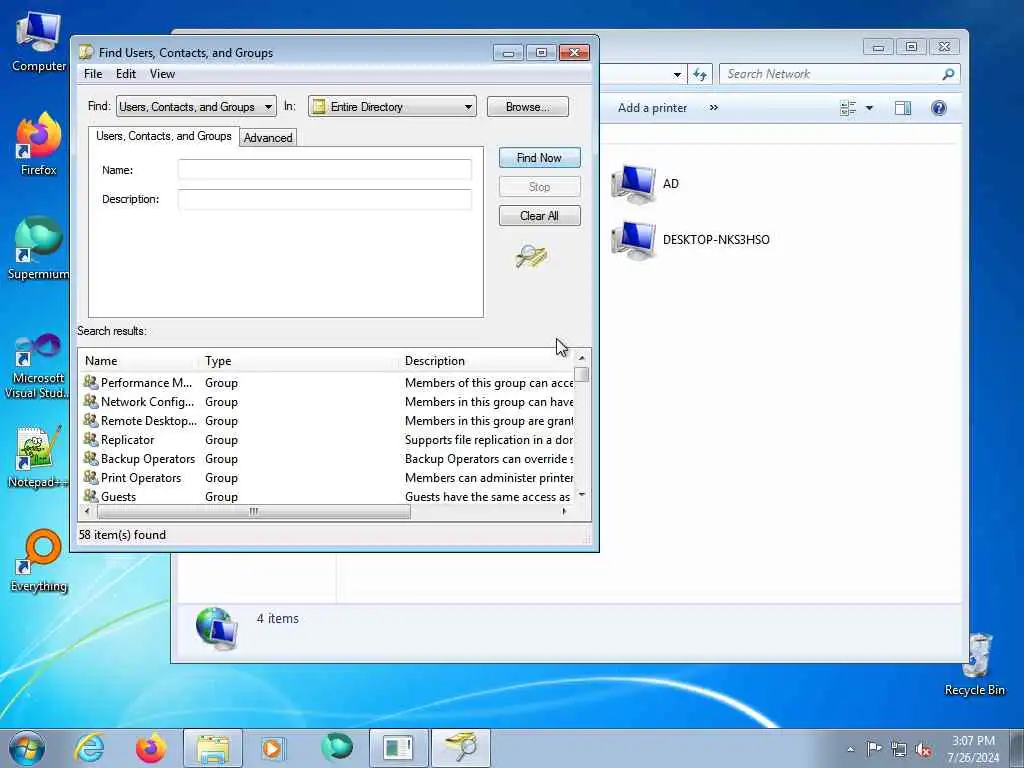Viewport: 1024px width, 768px height.
Task: Click the Clear All button
Action: click(539, 216)
